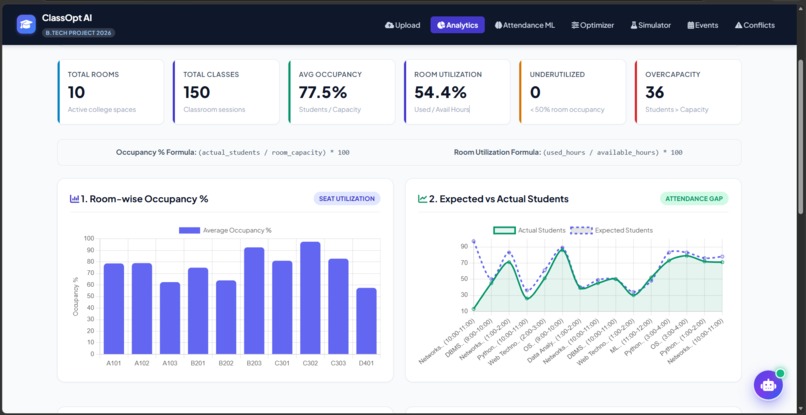This screenshot has height=415, width=806.
Task: Go to the Optimizer tab
Action: pos(593,25)
